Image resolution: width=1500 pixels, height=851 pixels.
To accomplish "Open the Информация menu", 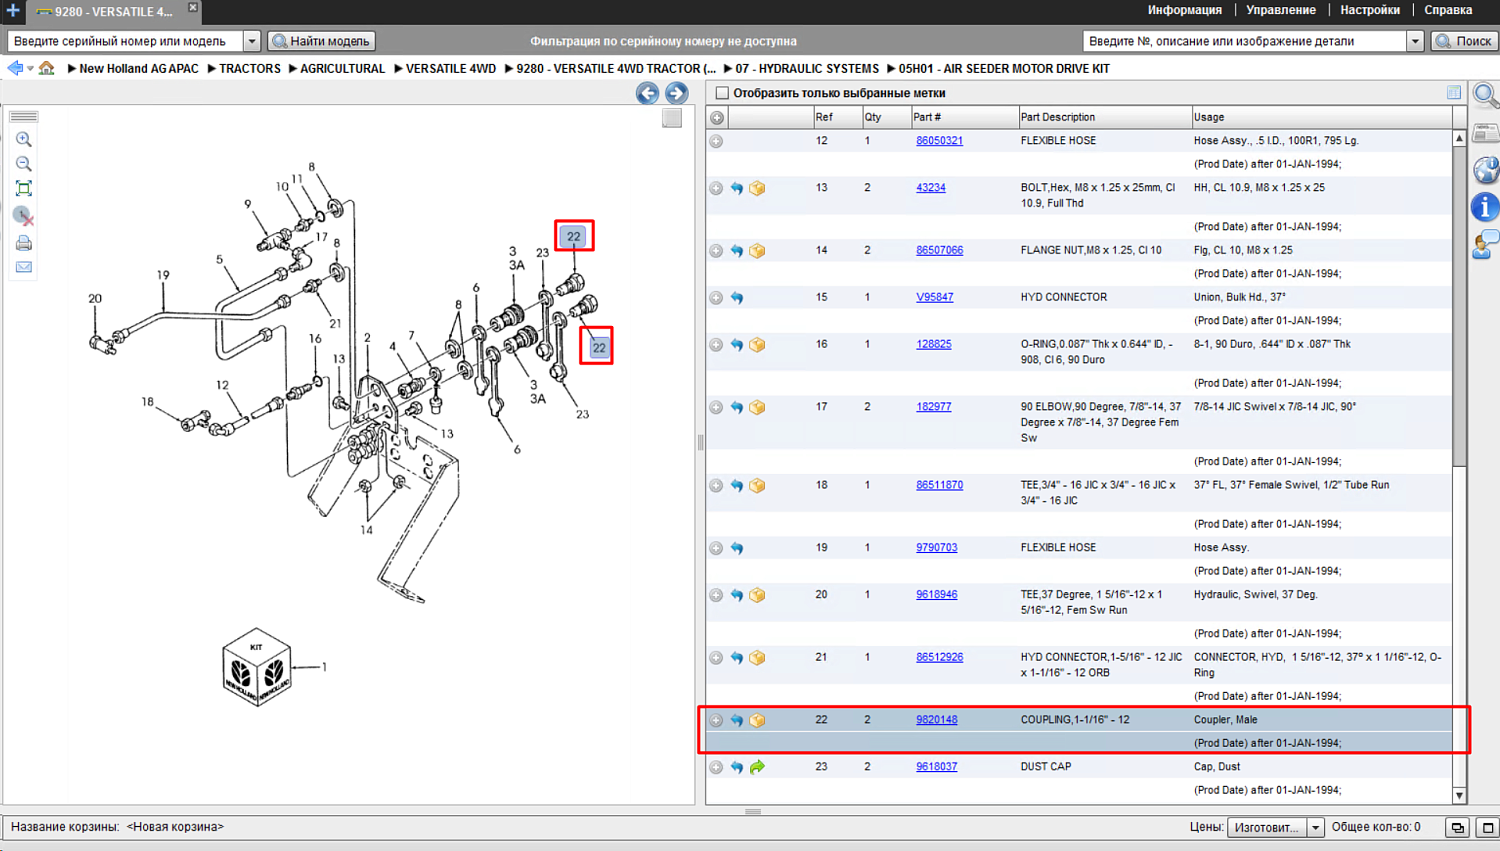I will click(x=1184, y=10).
